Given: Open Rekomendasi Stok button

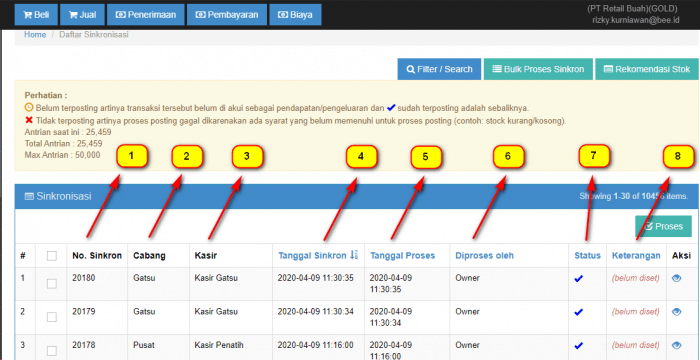Looking at the screenshot, I should [647, 69].
